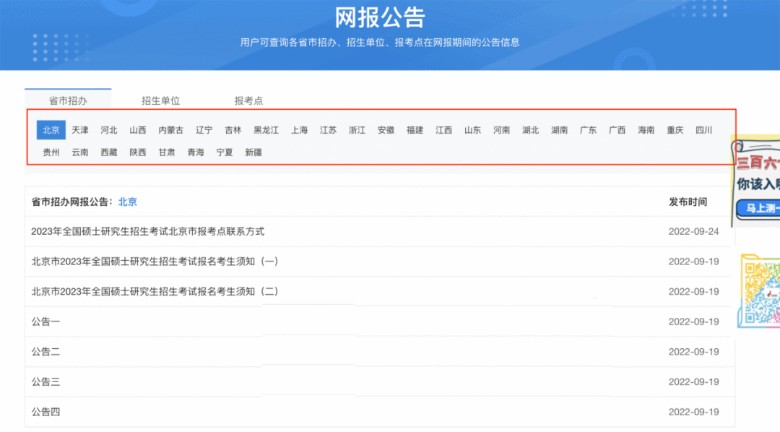Open the 公告四 announcement

pyautogui.click(x=46, y=411)
